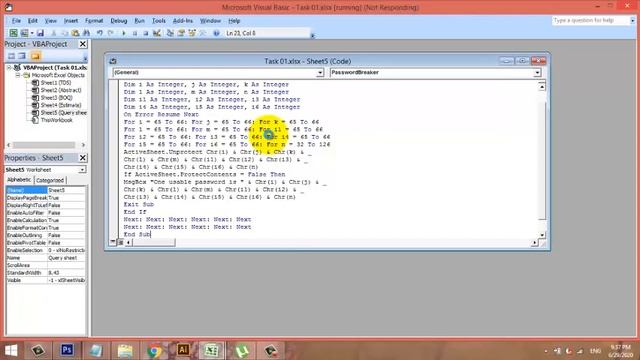Image resolution: width=640 pixels, height=360 pixels.
Task: Select the (Name) property row
Action: (x=46, y=190)
